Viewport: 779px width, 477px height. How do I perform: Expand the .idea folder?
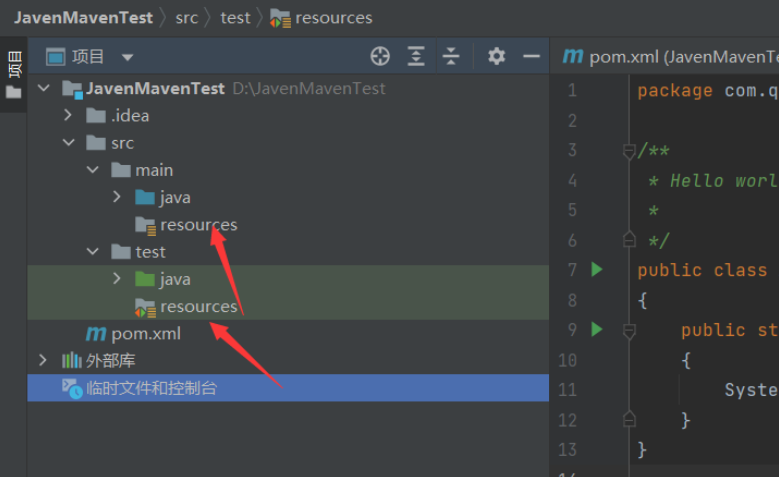click(68, 116)
